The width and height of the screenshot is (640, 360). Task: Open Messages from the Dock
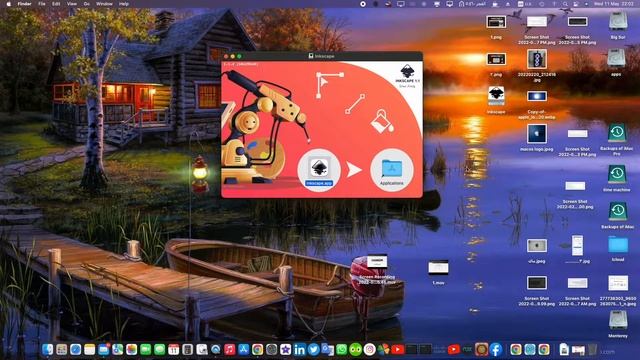160,349
